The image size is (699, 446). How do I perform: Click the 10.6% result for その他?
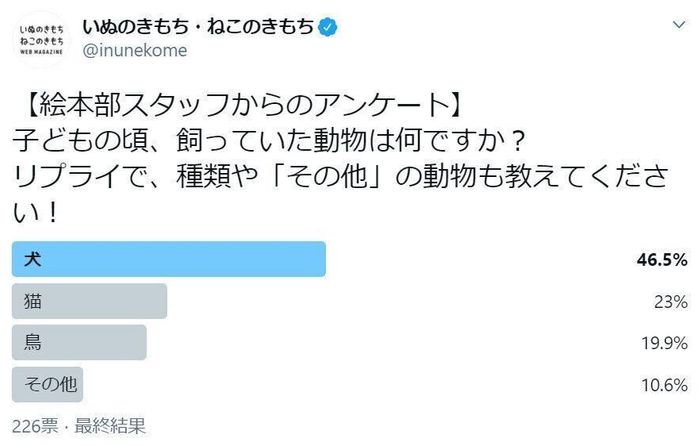click(664, 383)
